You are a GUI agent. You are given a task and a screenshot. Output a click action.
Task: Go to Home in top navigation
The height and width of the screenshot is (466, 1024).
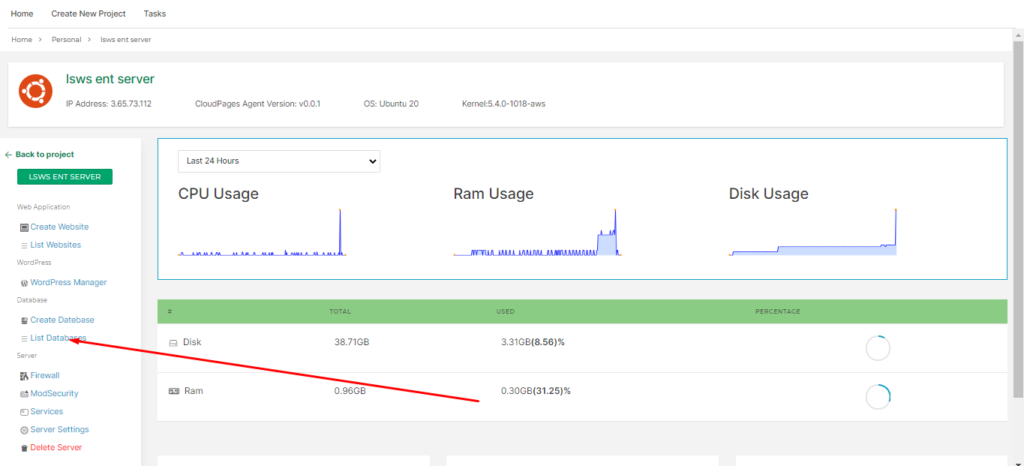[x=22, y=14]
